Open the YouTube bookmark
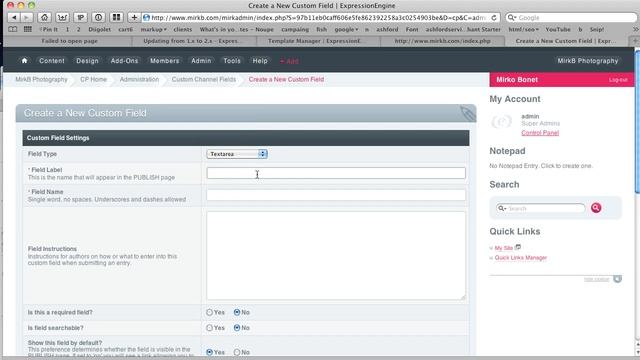Image resolution: width=640 pixels, height=360 pixels. tap(558, 29)
